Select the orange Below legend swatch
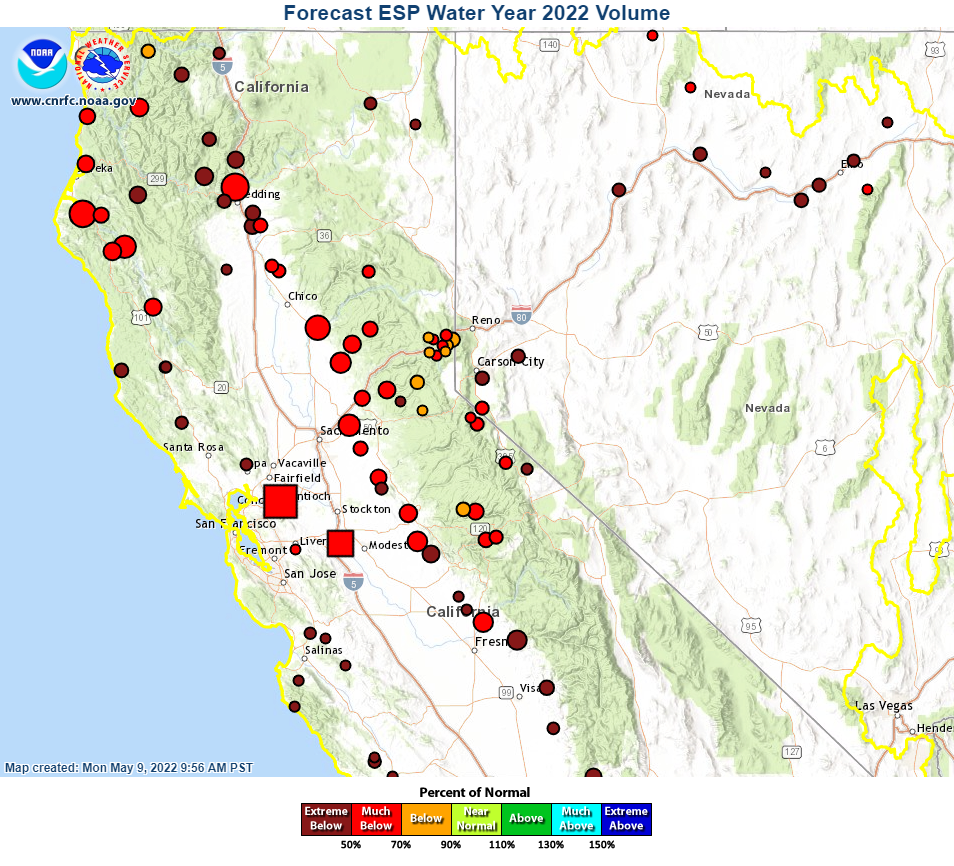Image resolution: width=954 pixels, height=866 pixels. point(426,819)
